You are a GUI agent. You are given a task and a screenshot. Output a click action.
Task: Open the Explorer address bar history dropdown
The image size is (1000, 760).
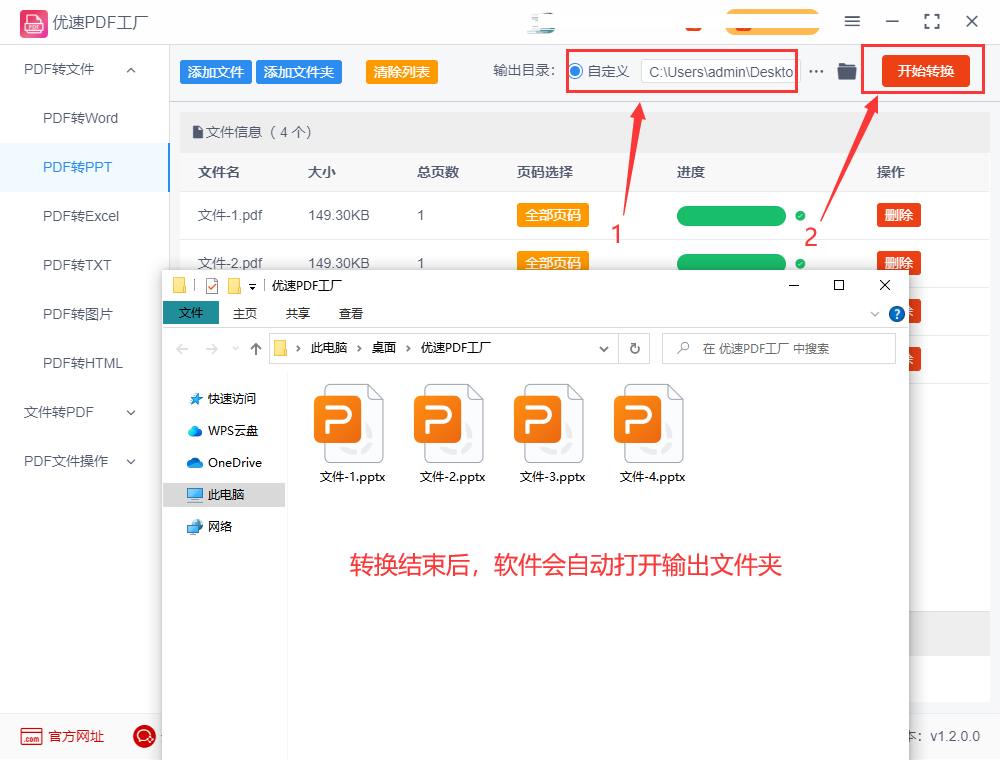pyautogui.click(x=603, y=349)
